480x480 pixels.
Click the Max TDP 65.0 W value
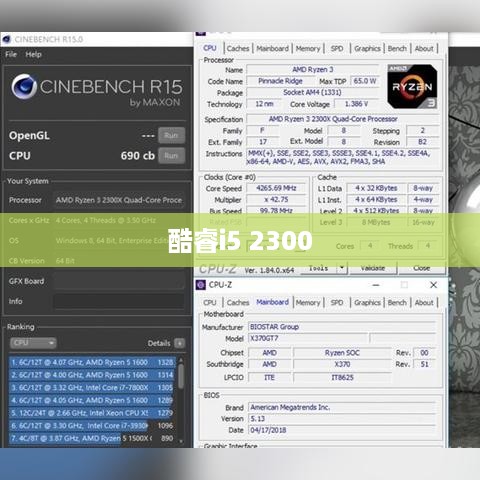pos(365,81)
